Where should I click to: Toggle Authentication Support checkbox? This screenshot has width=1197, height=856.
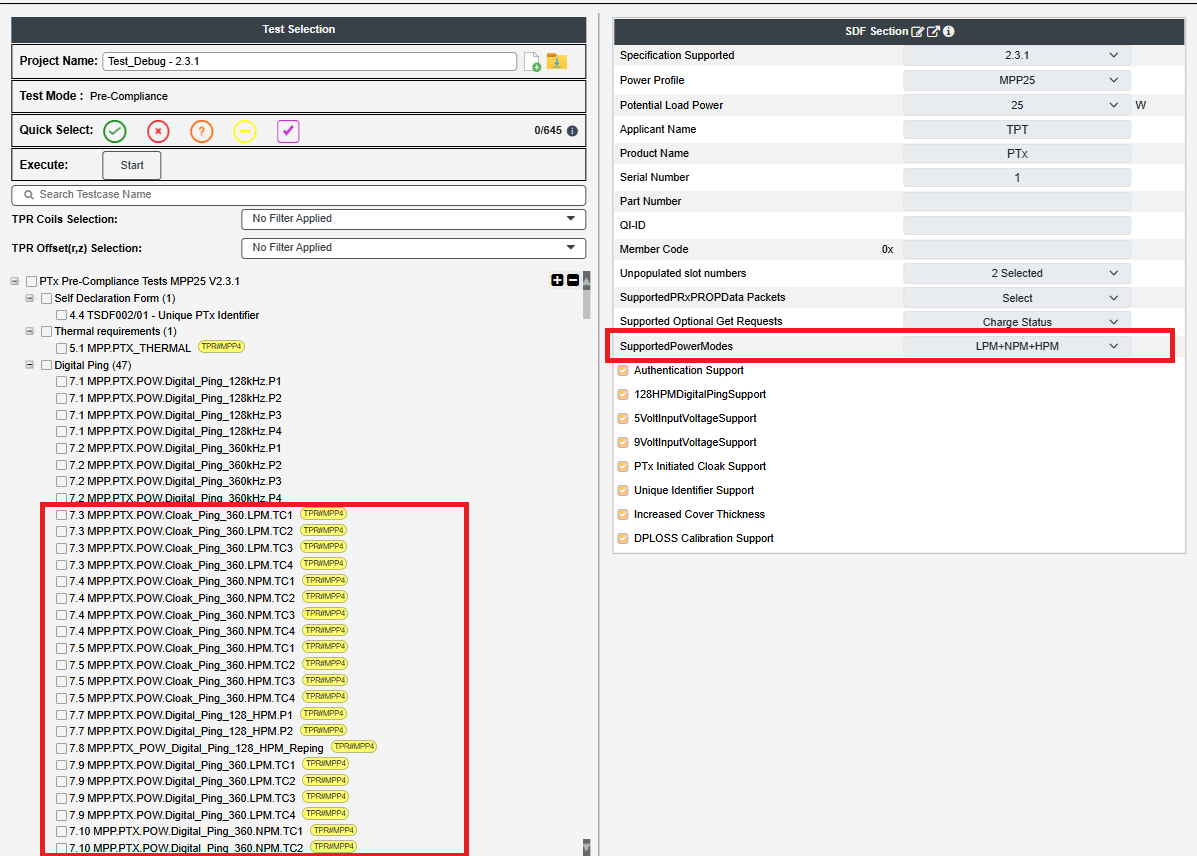623,370
